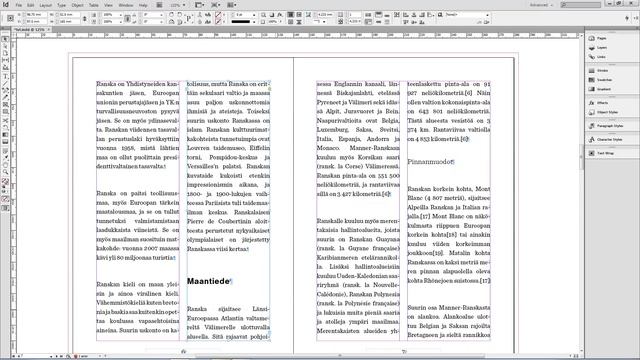
Task: Select the Rectangle Frame tool
Action: pos(5,104)
